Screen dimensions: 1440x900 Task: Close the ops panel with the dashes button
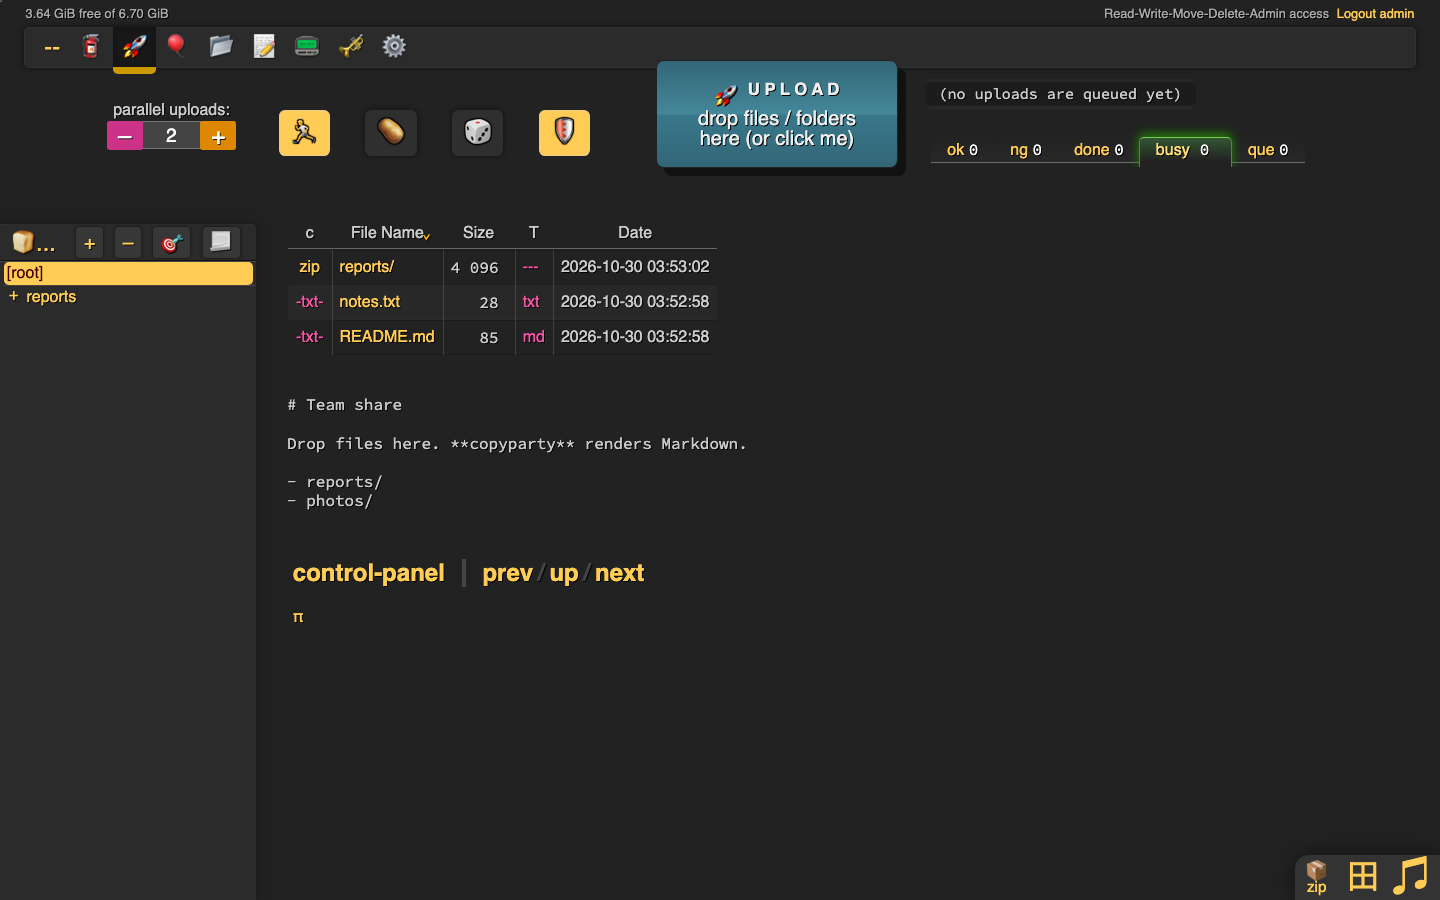click(x=52, y=47)
